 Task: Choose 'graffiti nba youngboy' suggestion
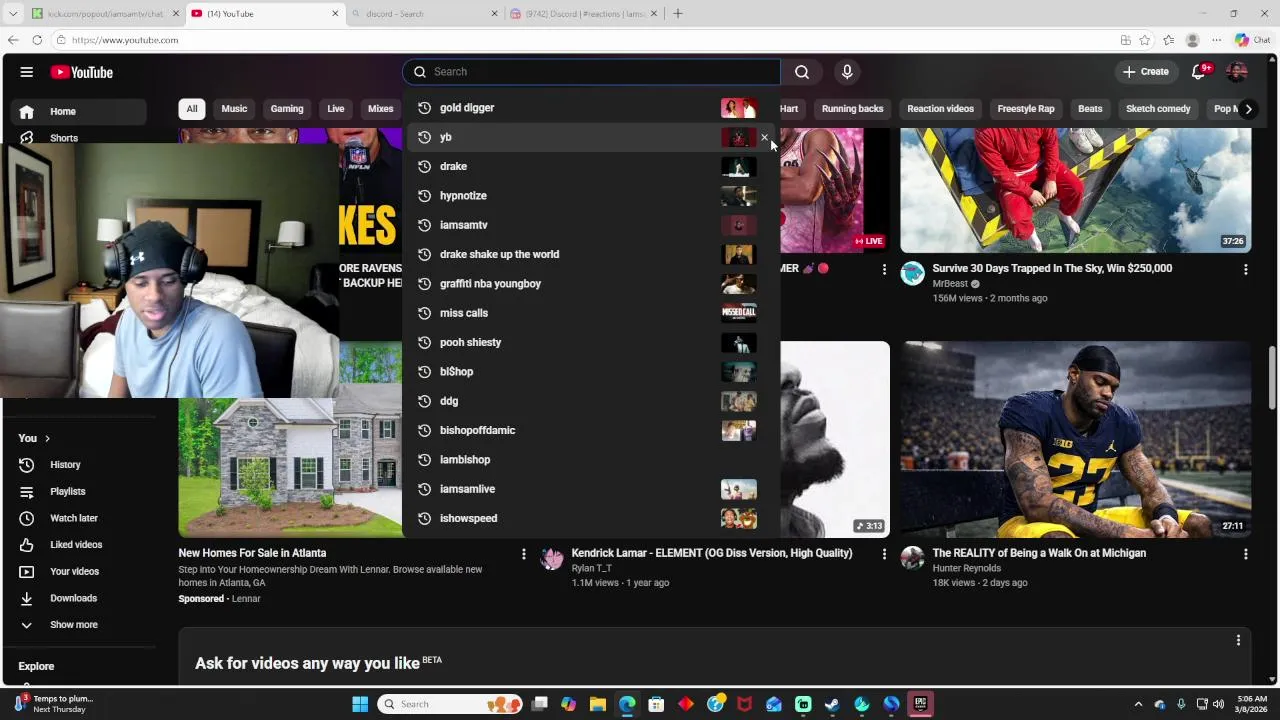tap(591, 284)
